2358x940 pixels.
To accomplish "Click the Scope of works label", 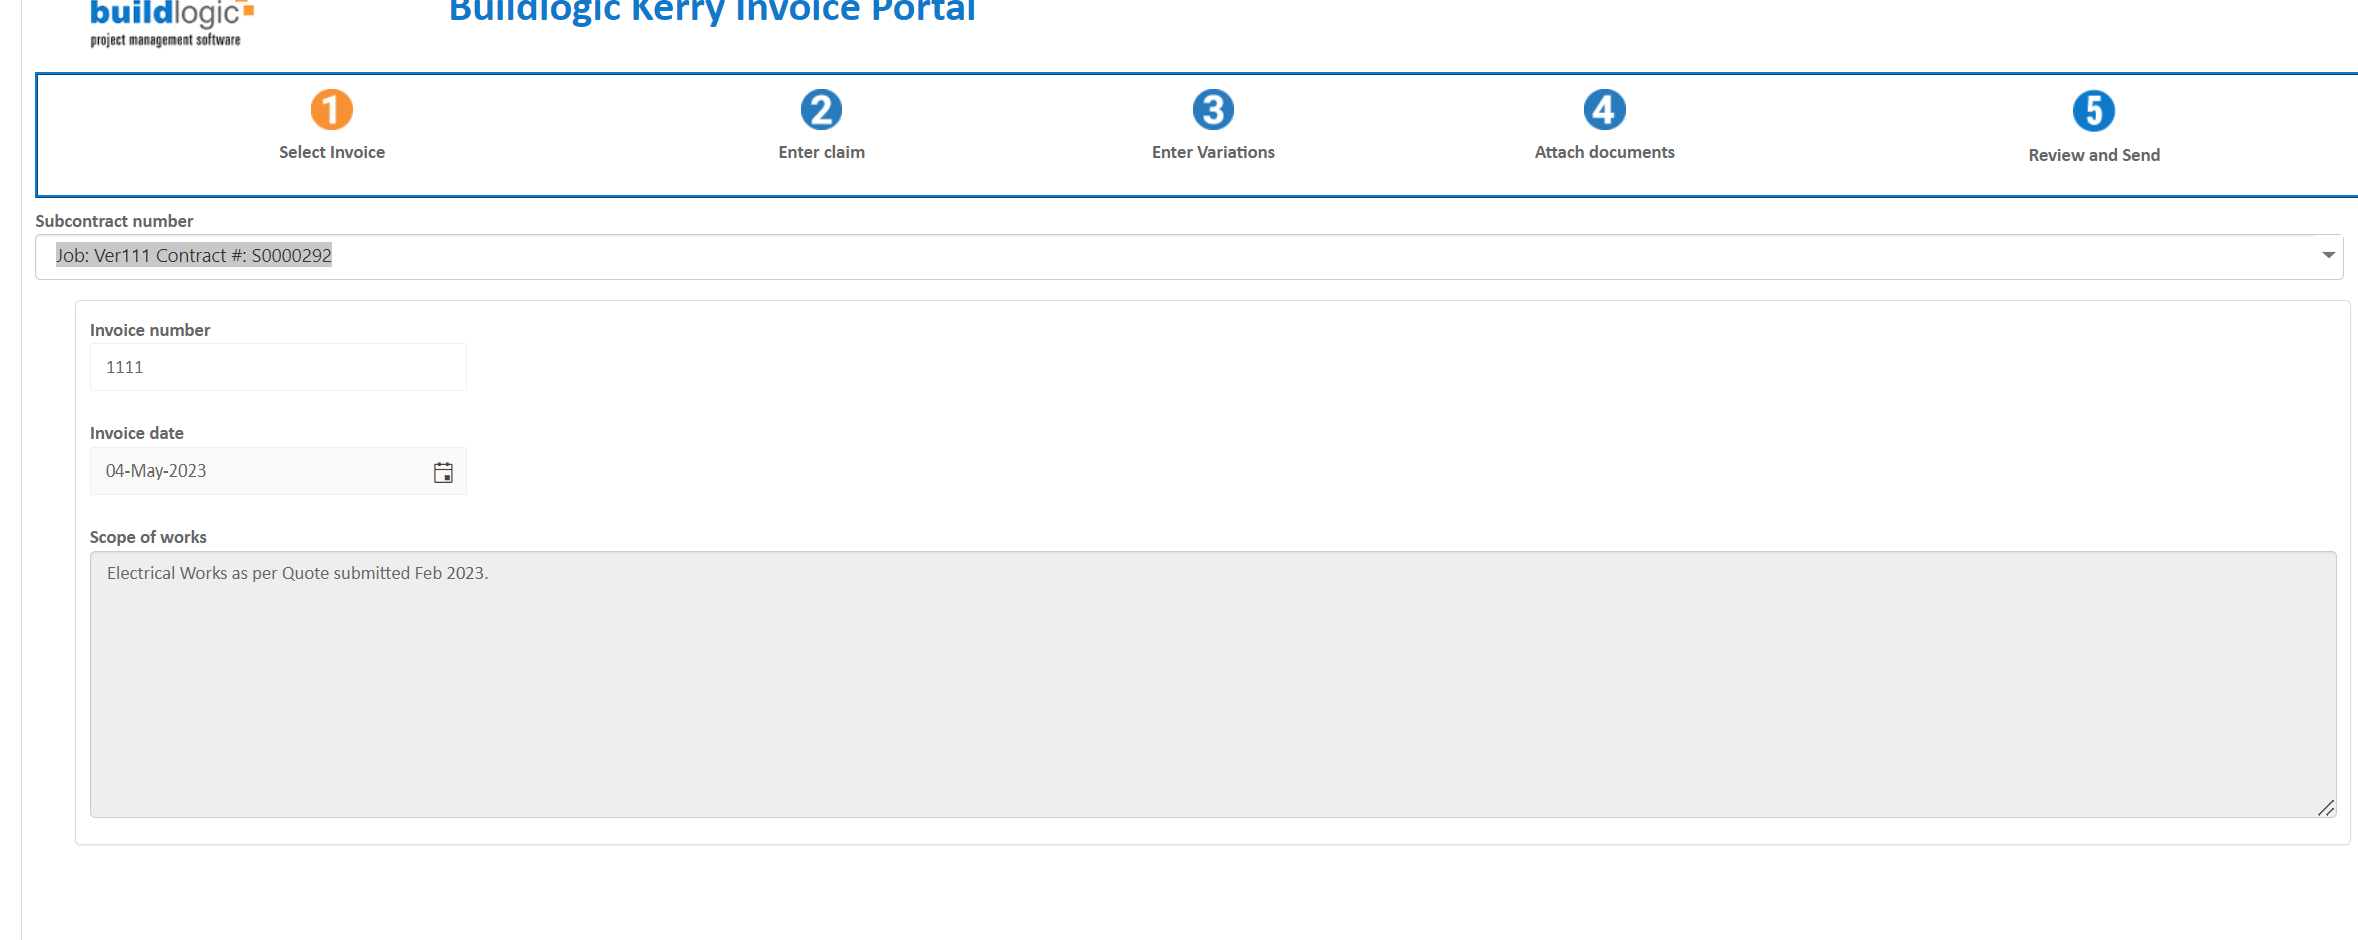I will (x=148, y=537).
